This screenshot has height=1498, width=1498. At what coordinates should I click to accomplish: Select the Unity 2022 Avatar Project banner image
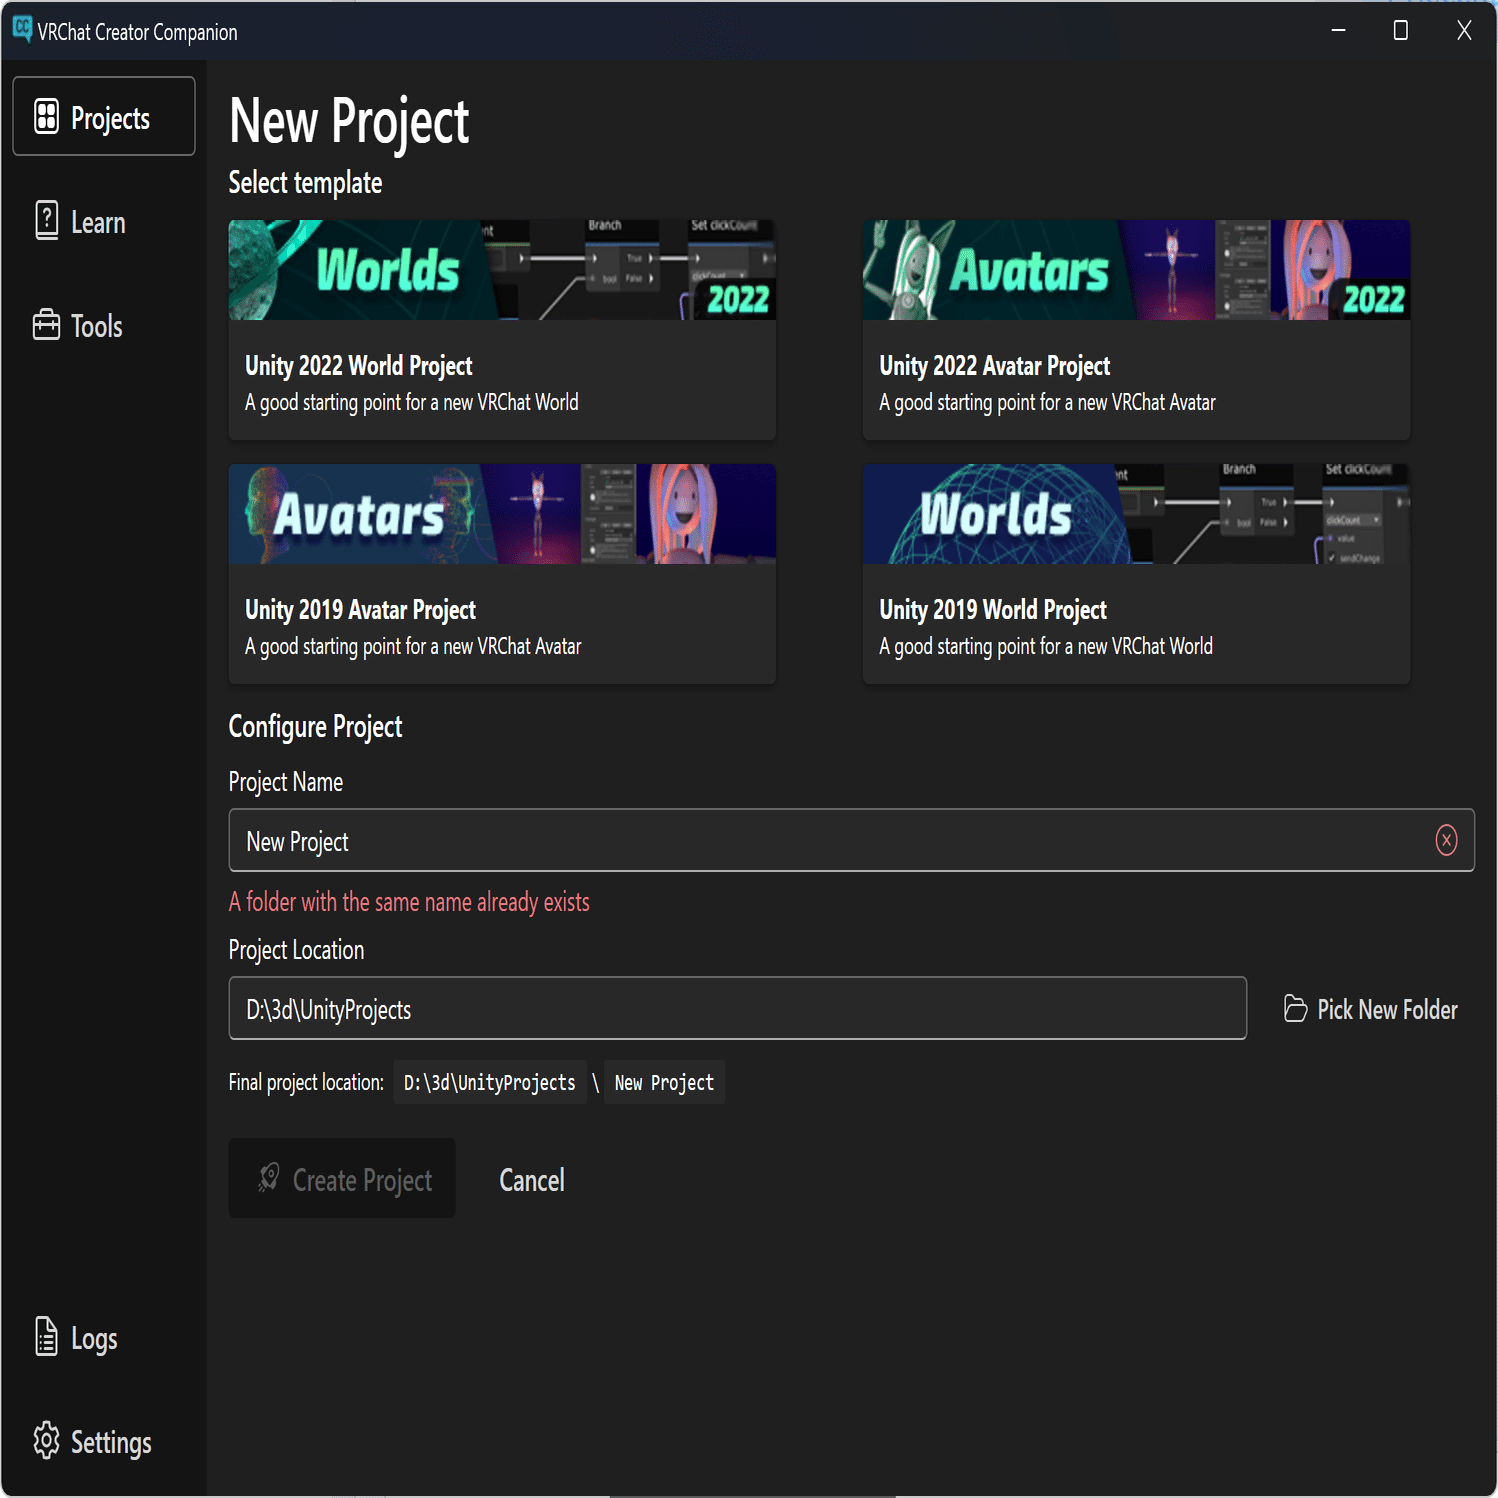click(x=1136, y=270)
